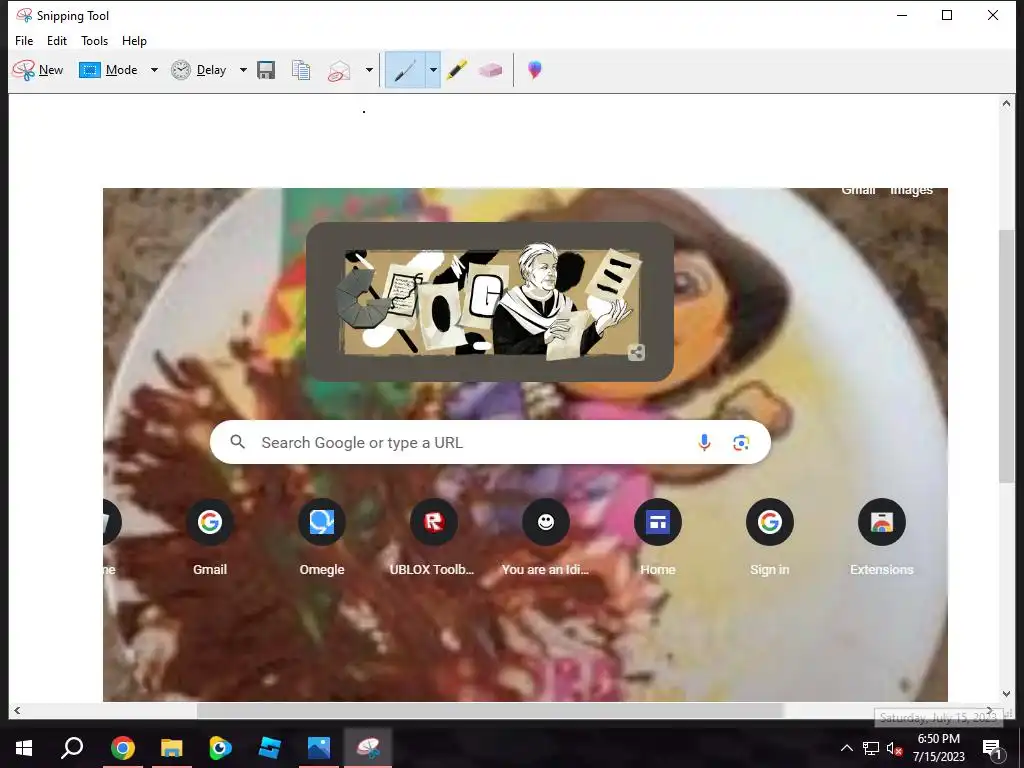The height and width of the screenshot is (768, 1024).
Task: Expand the Mode dropdown arrow
Action: point(154,70)
